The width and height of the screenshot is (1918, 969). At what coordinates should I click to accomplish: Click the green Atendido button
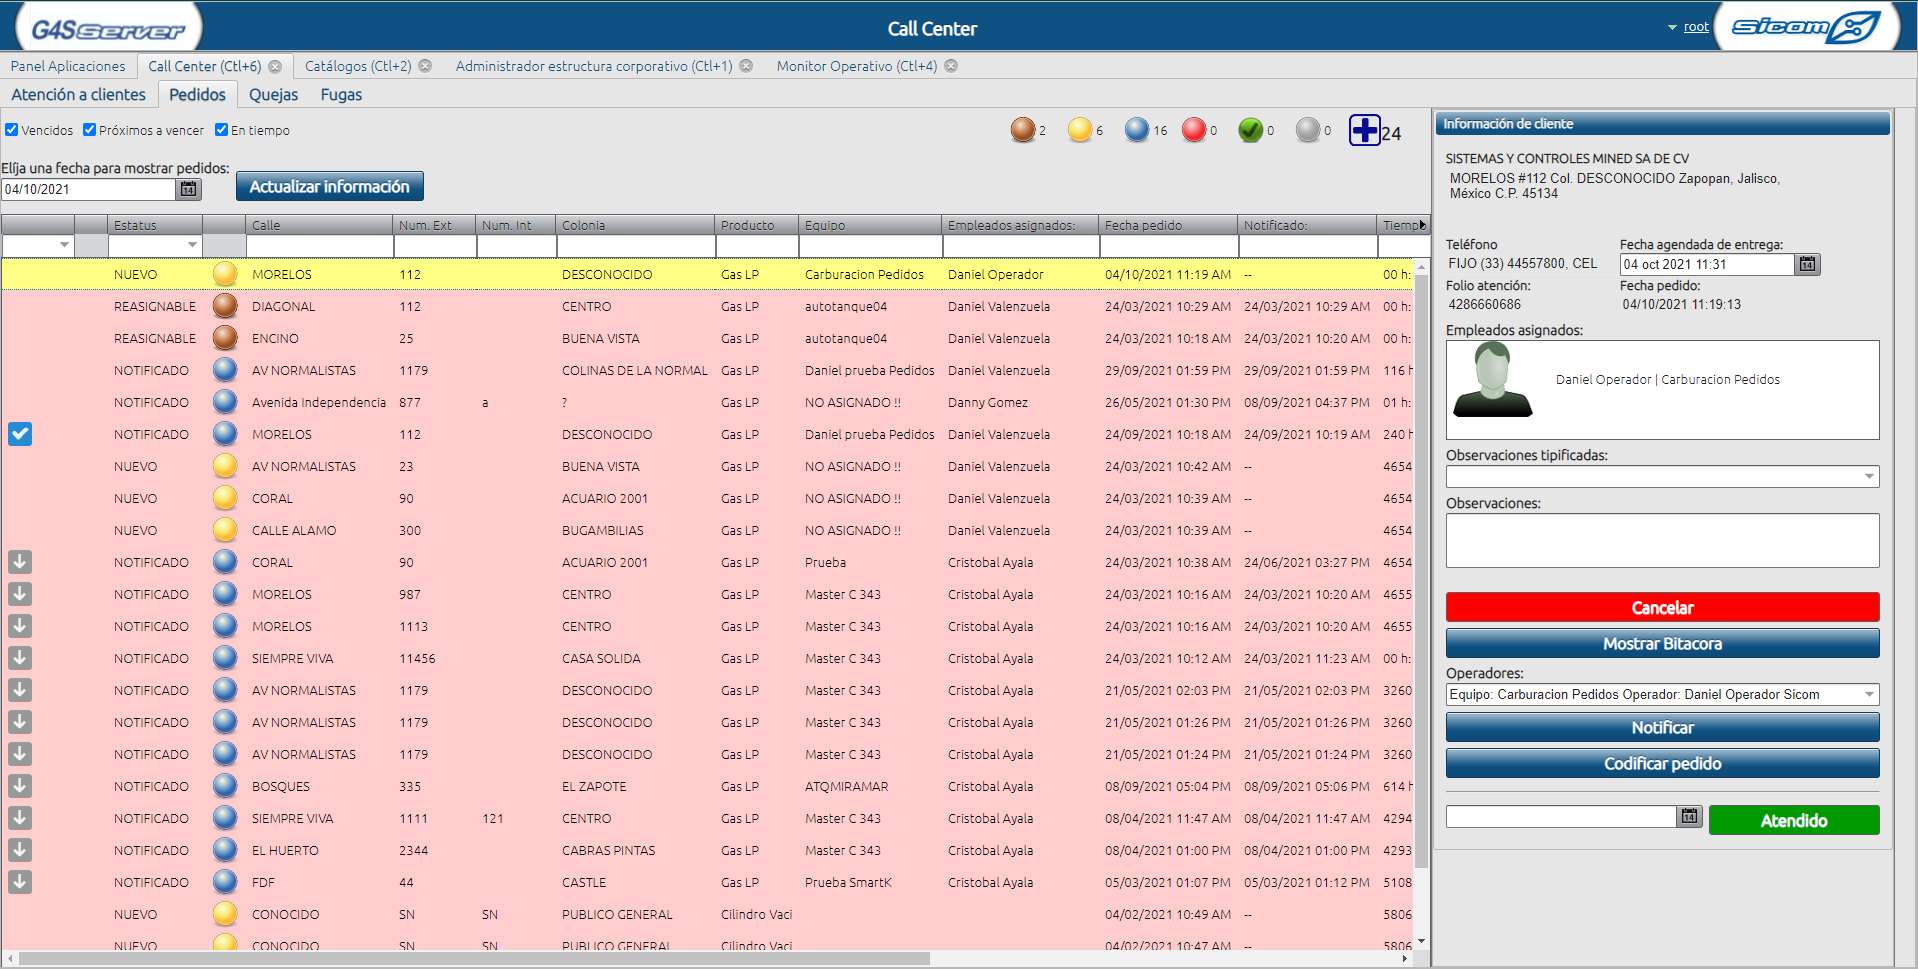coord(1794,821)
